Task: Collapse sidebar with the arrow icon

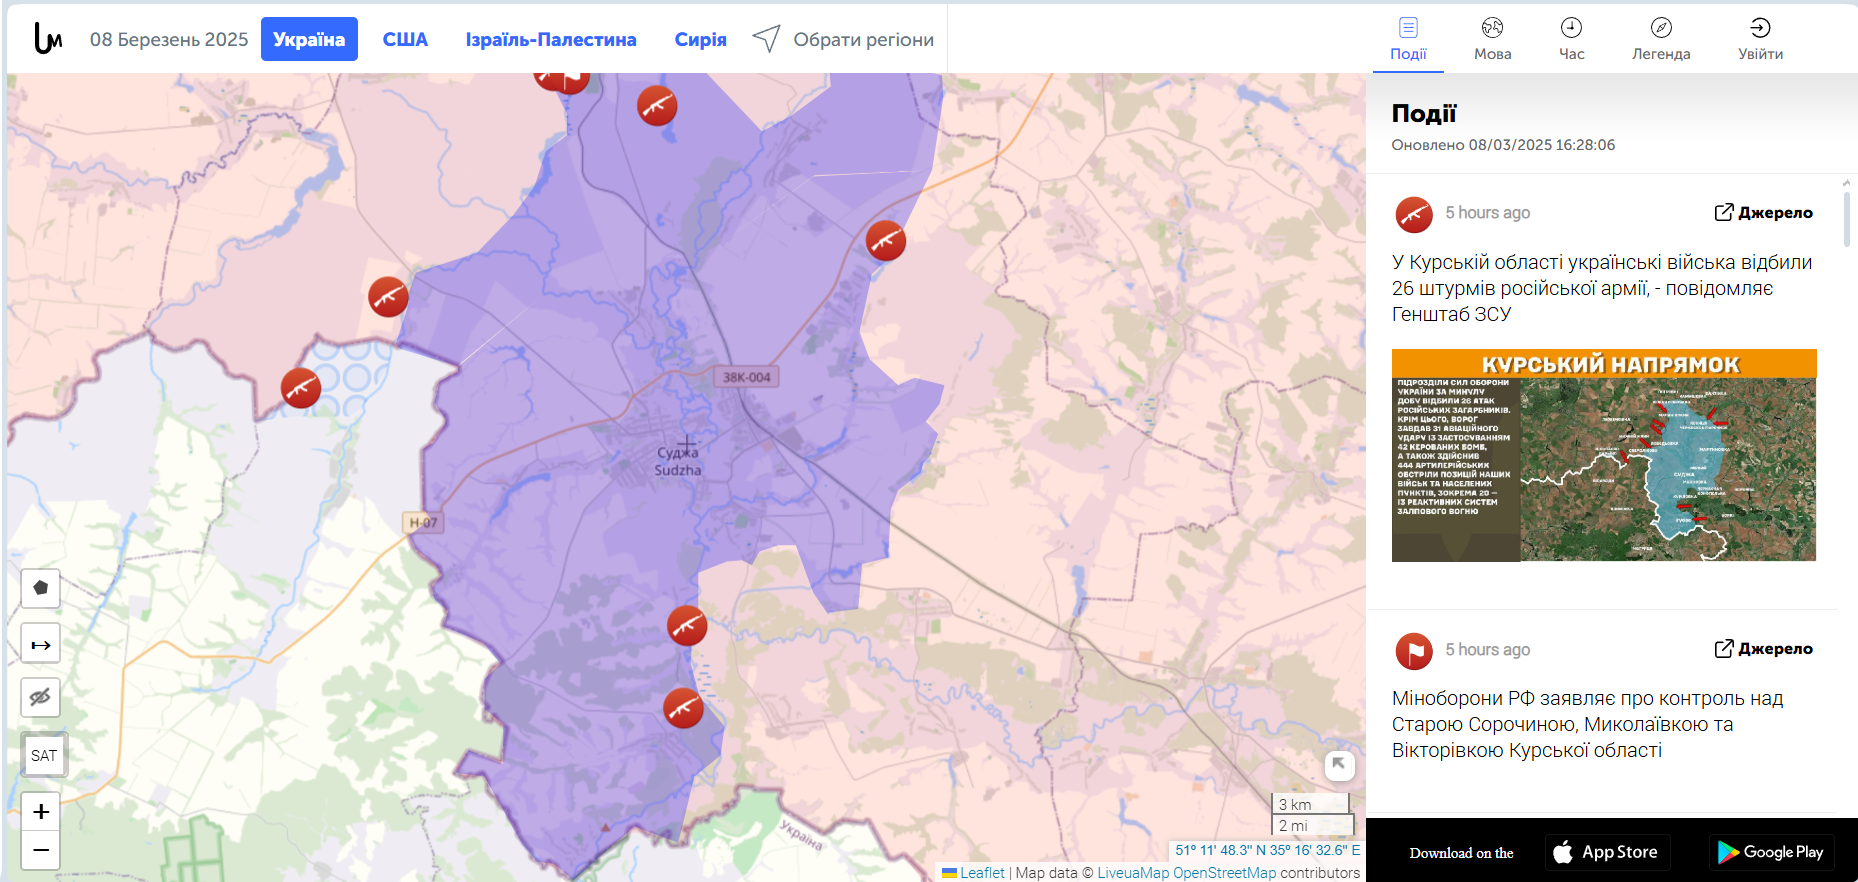Action: 1339,765
